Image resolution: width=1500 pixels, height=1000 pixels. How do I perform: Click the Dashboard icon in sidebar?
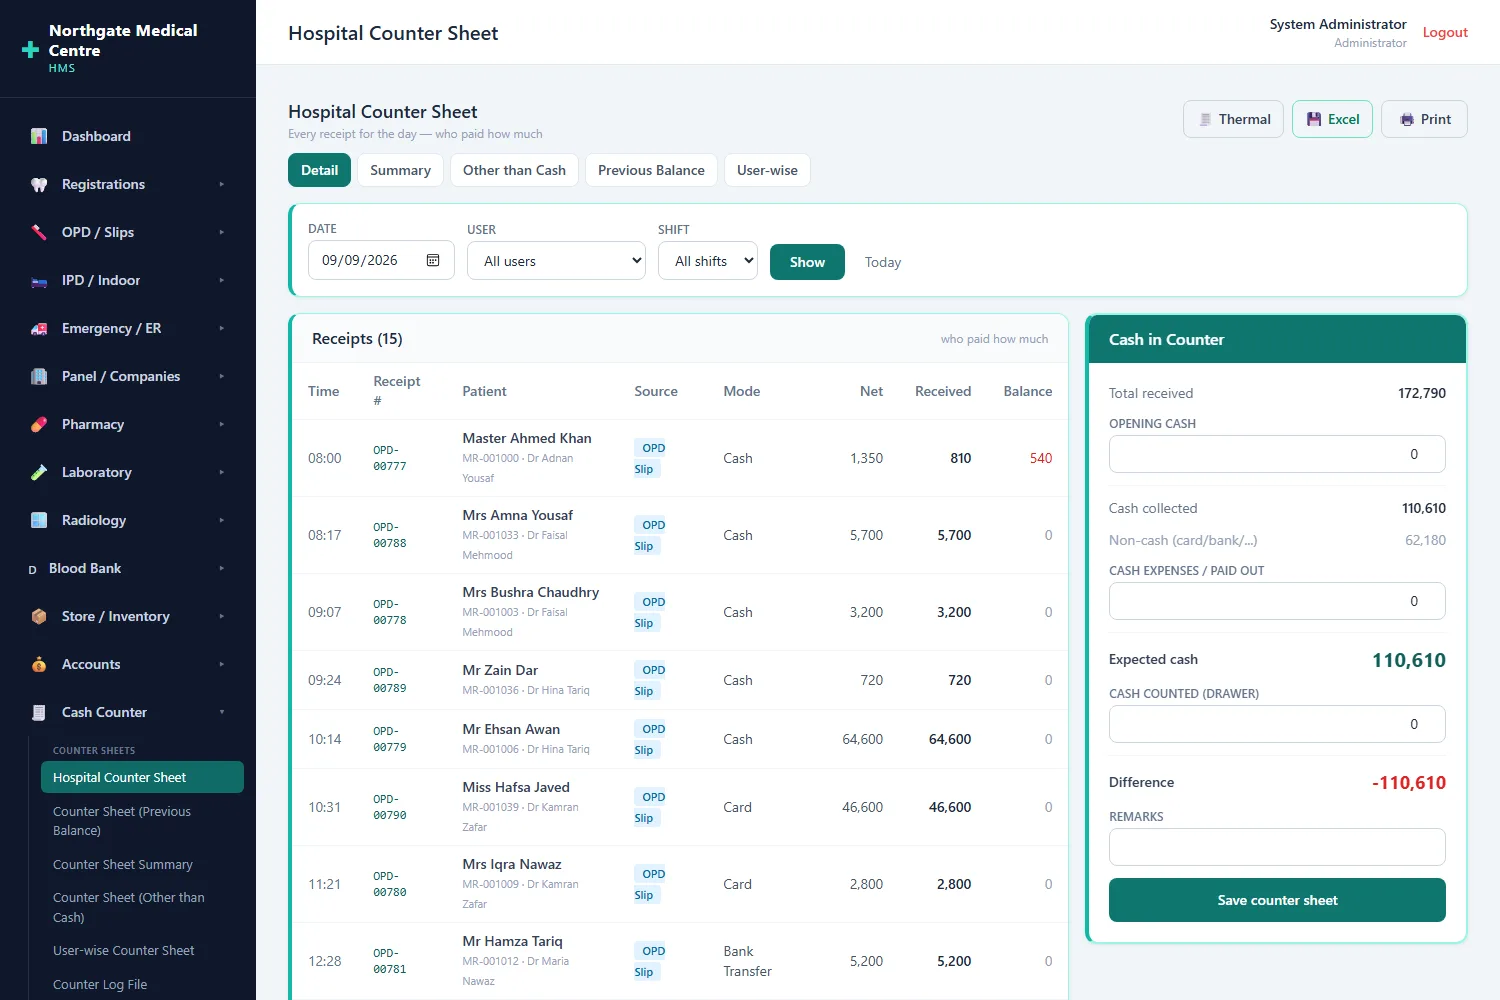tap(39, 136)
